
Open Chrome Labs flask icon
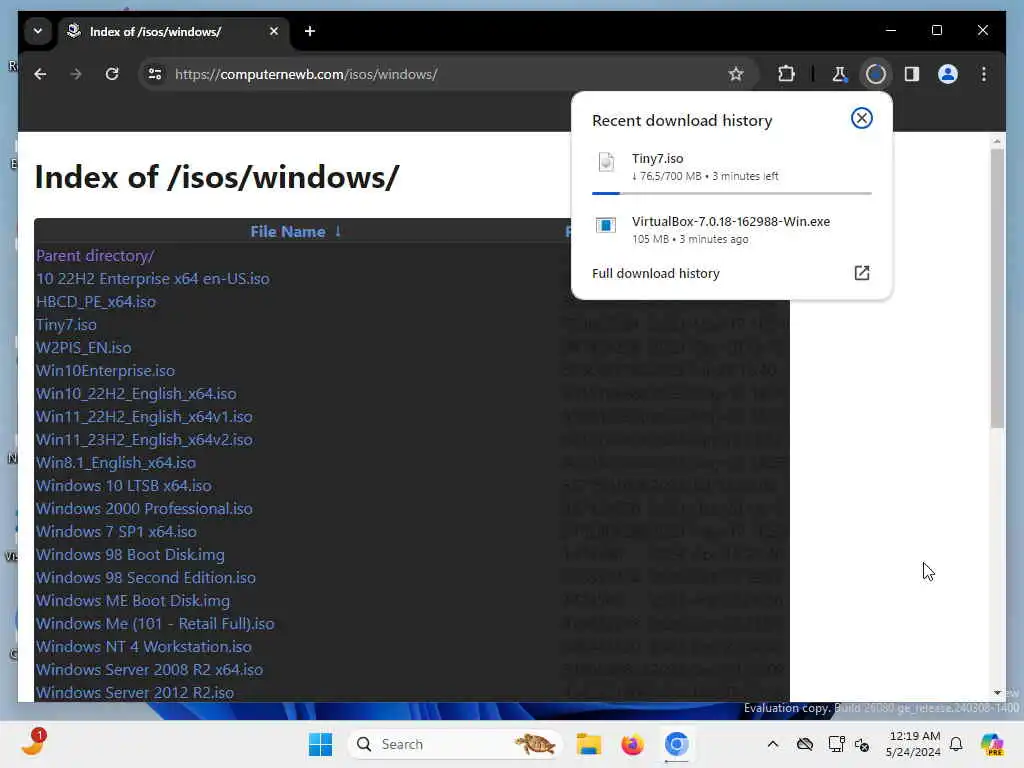(x=839, y=74)
